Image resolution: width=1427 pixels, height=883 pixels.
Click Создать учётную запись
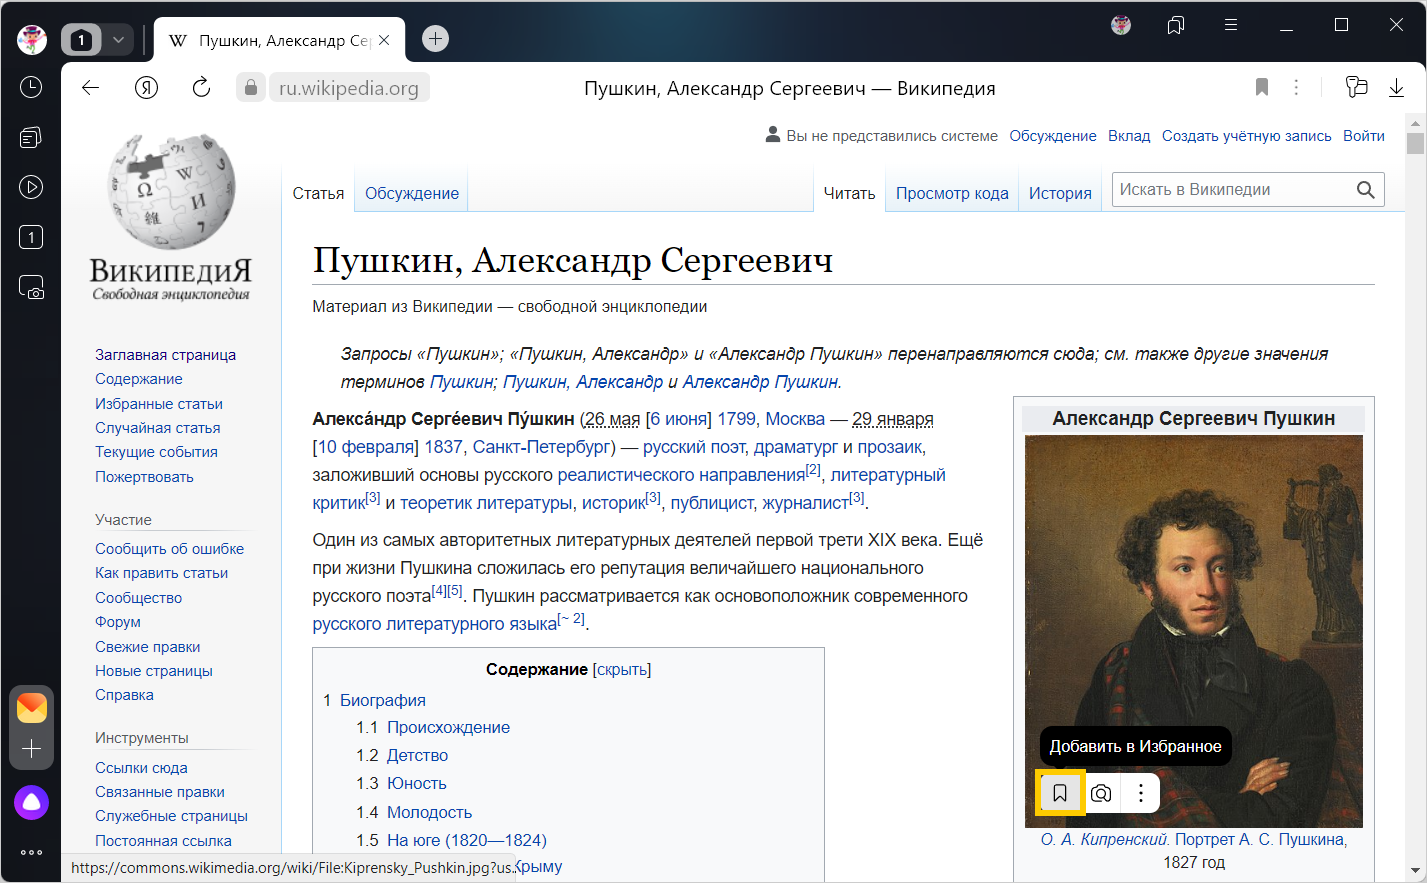coord(1247,136)
